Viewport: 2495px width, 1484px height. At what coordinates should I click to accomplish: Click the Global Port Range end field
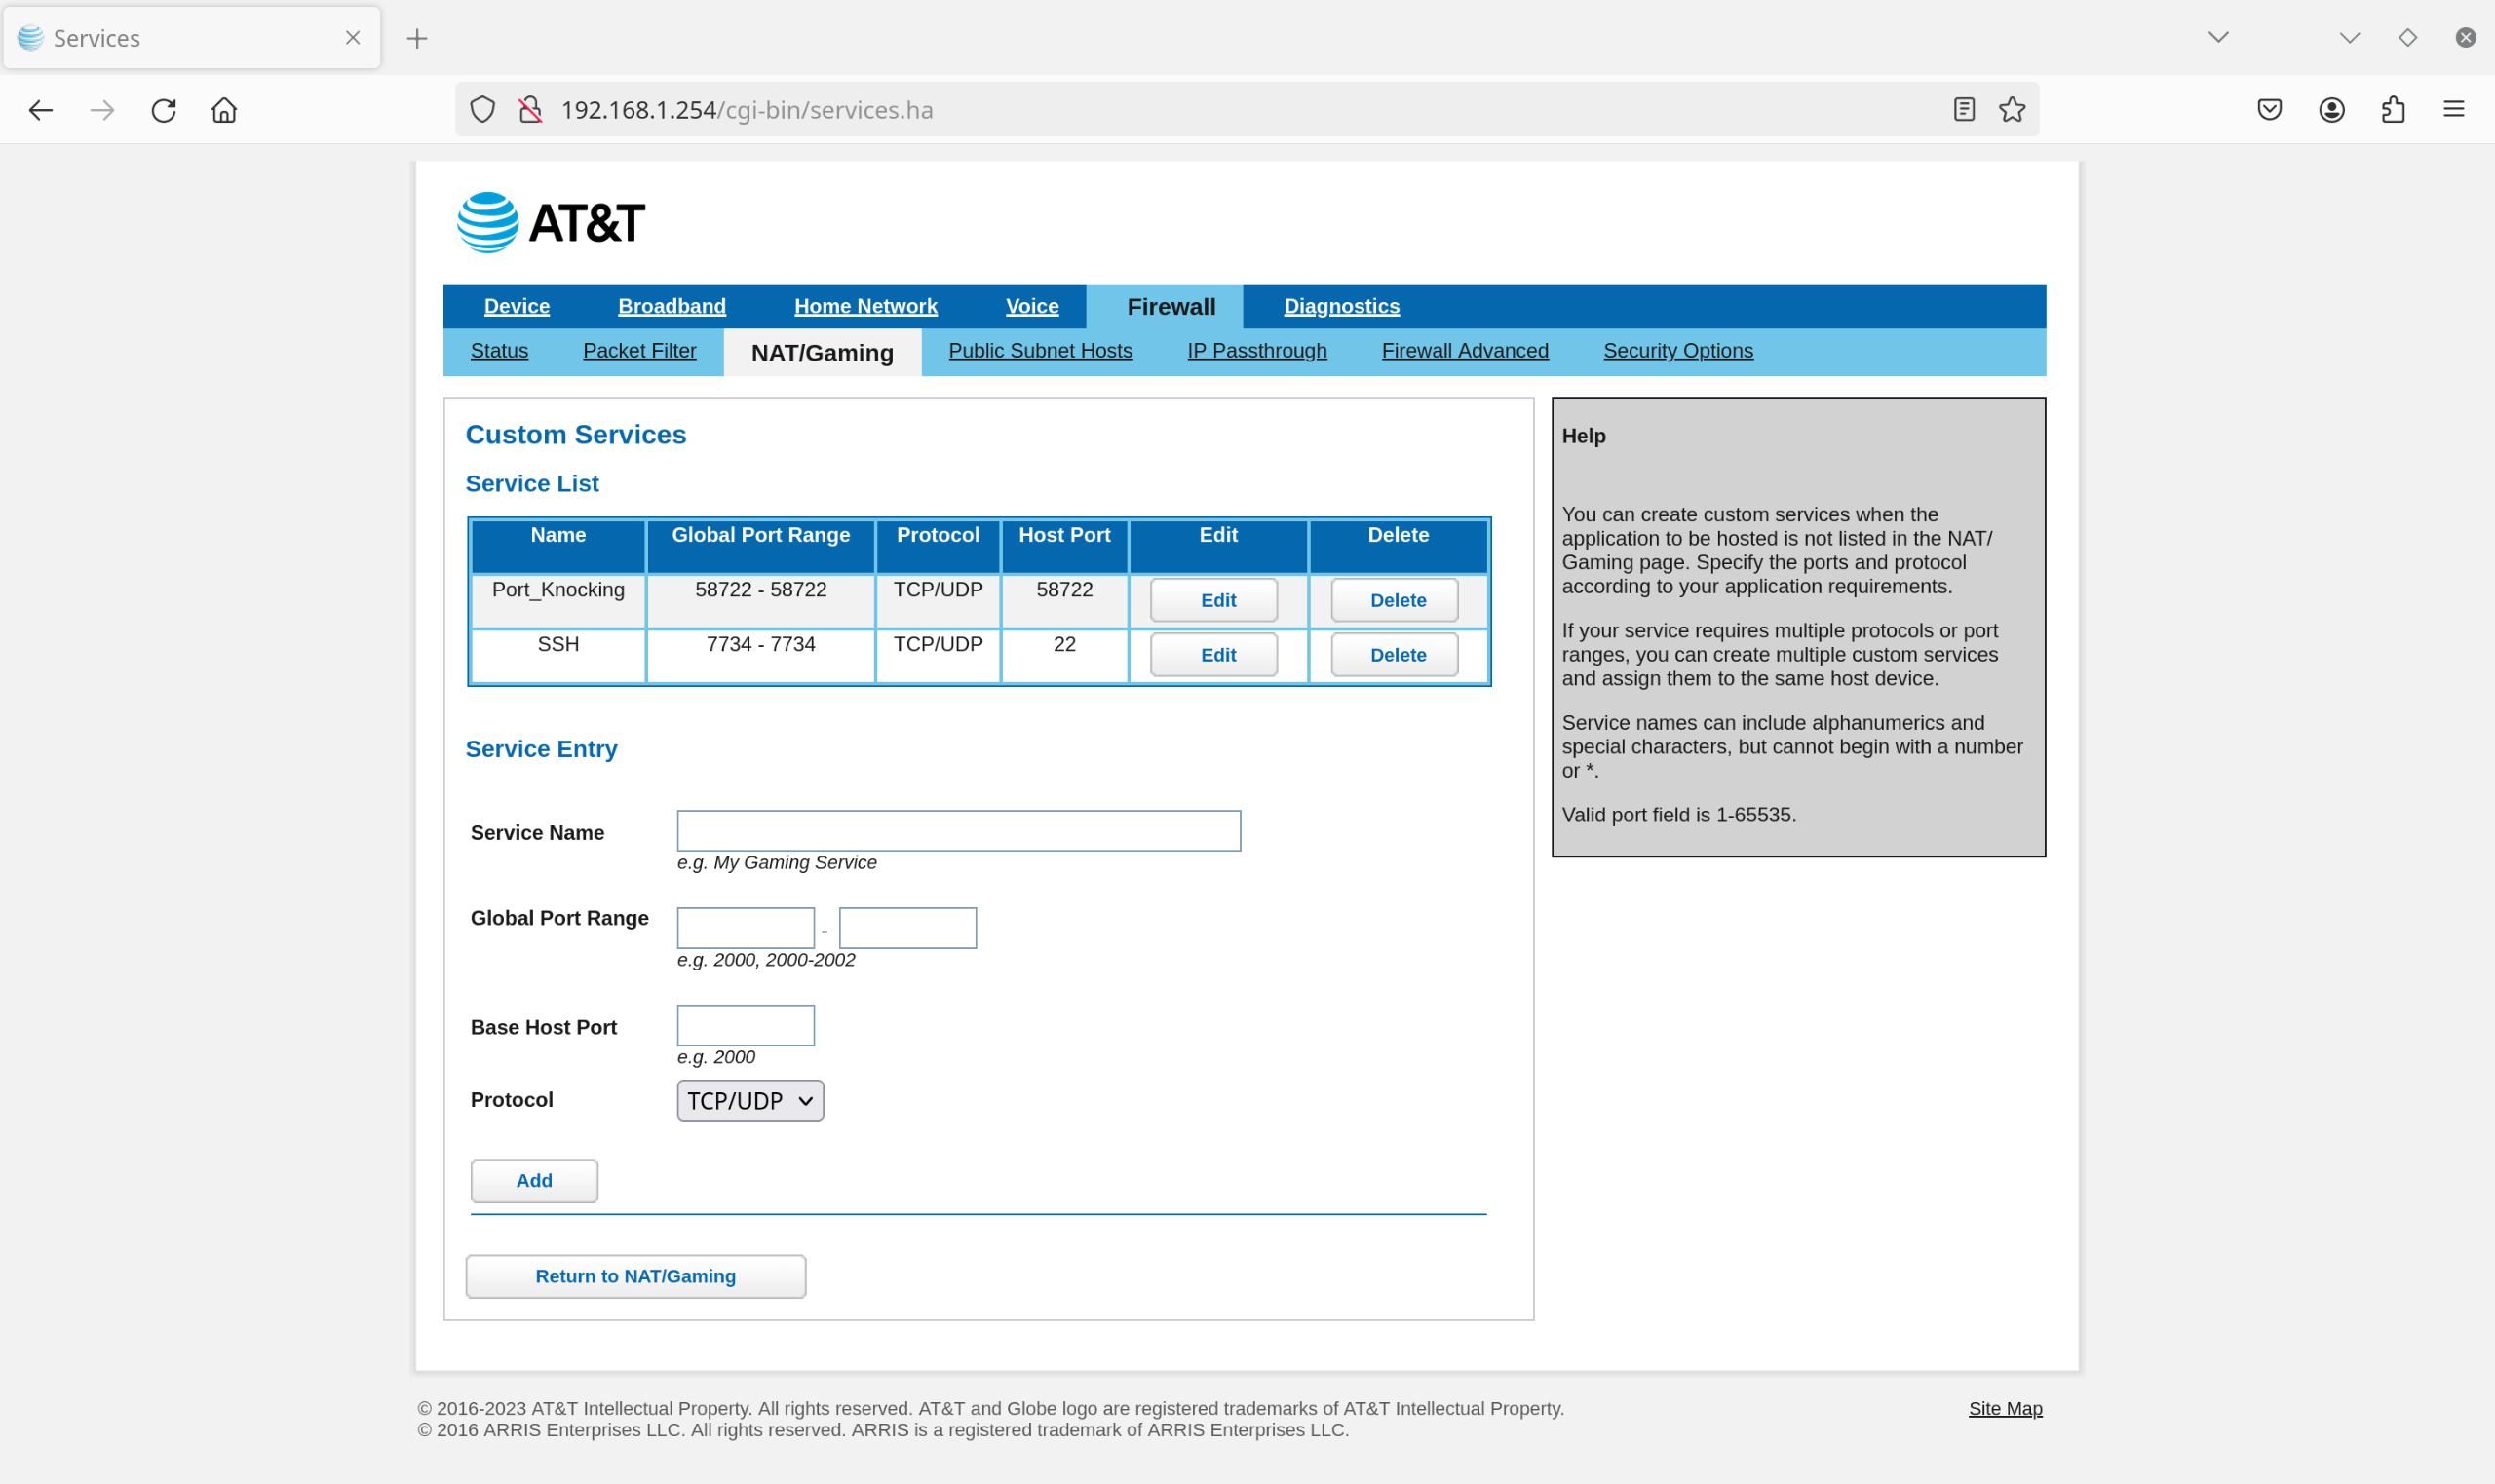point(908,928)
